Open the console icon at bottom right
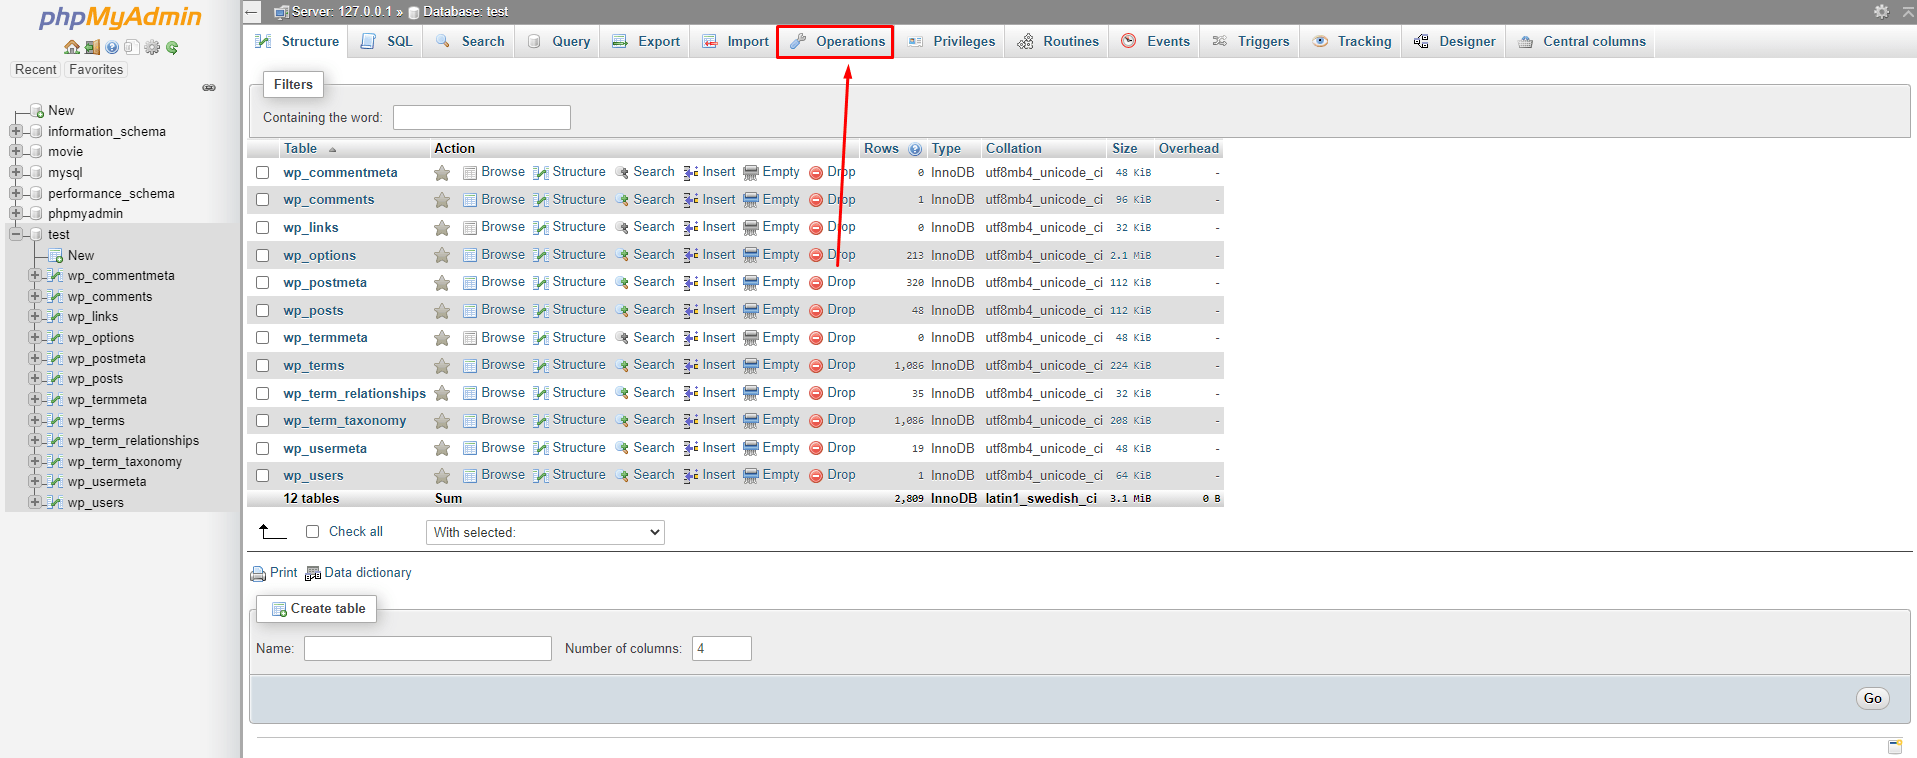The height and width of the screenshot is (758, 1917). coord(1895,746)
